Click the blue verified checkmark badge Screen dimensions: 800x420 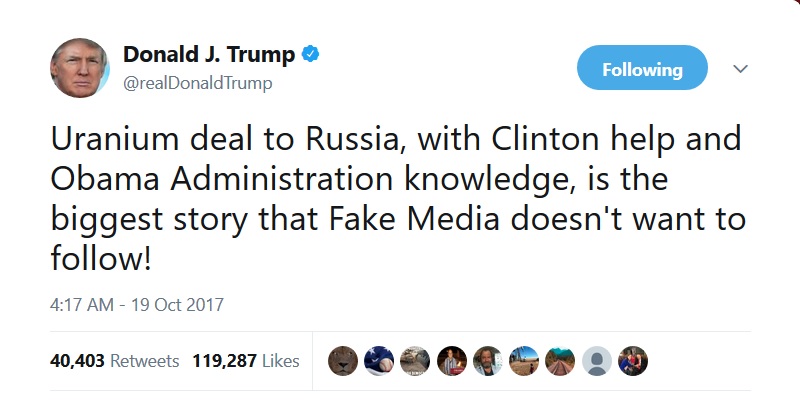tap(311, 54)
